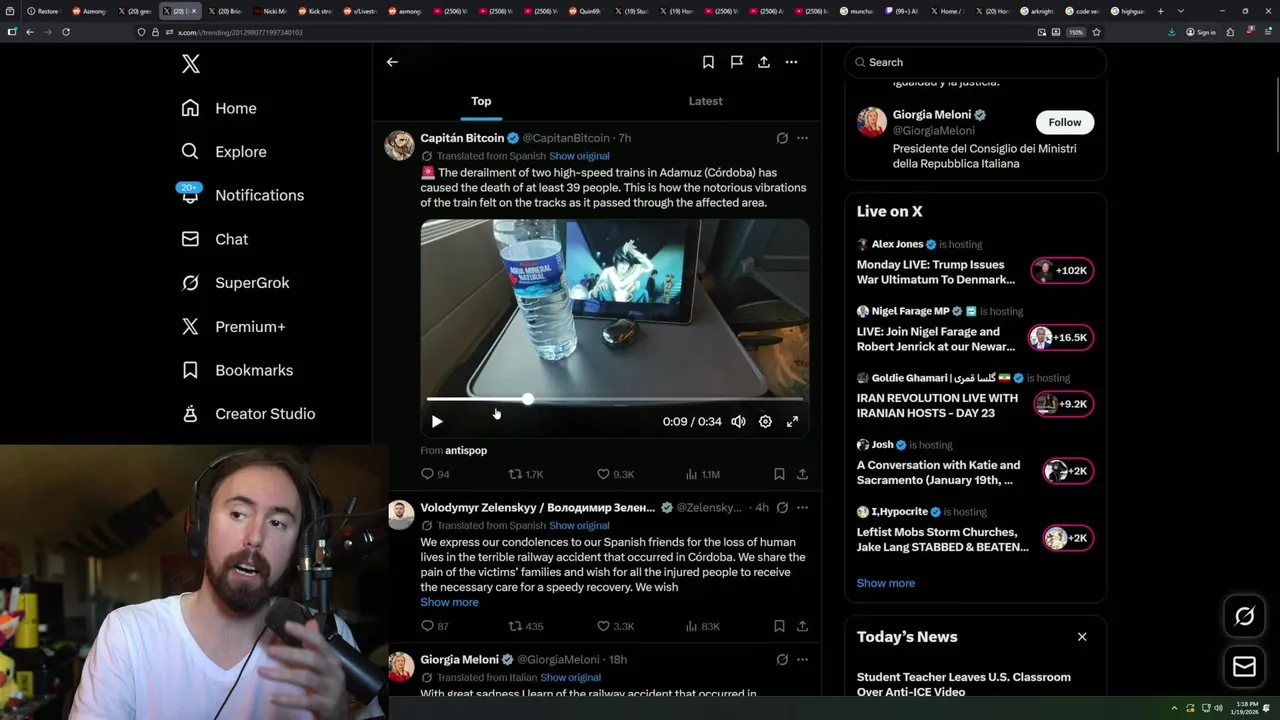The image size is (1280, 720).
Task: Switch to the Top tab
Action: point(481,101)
